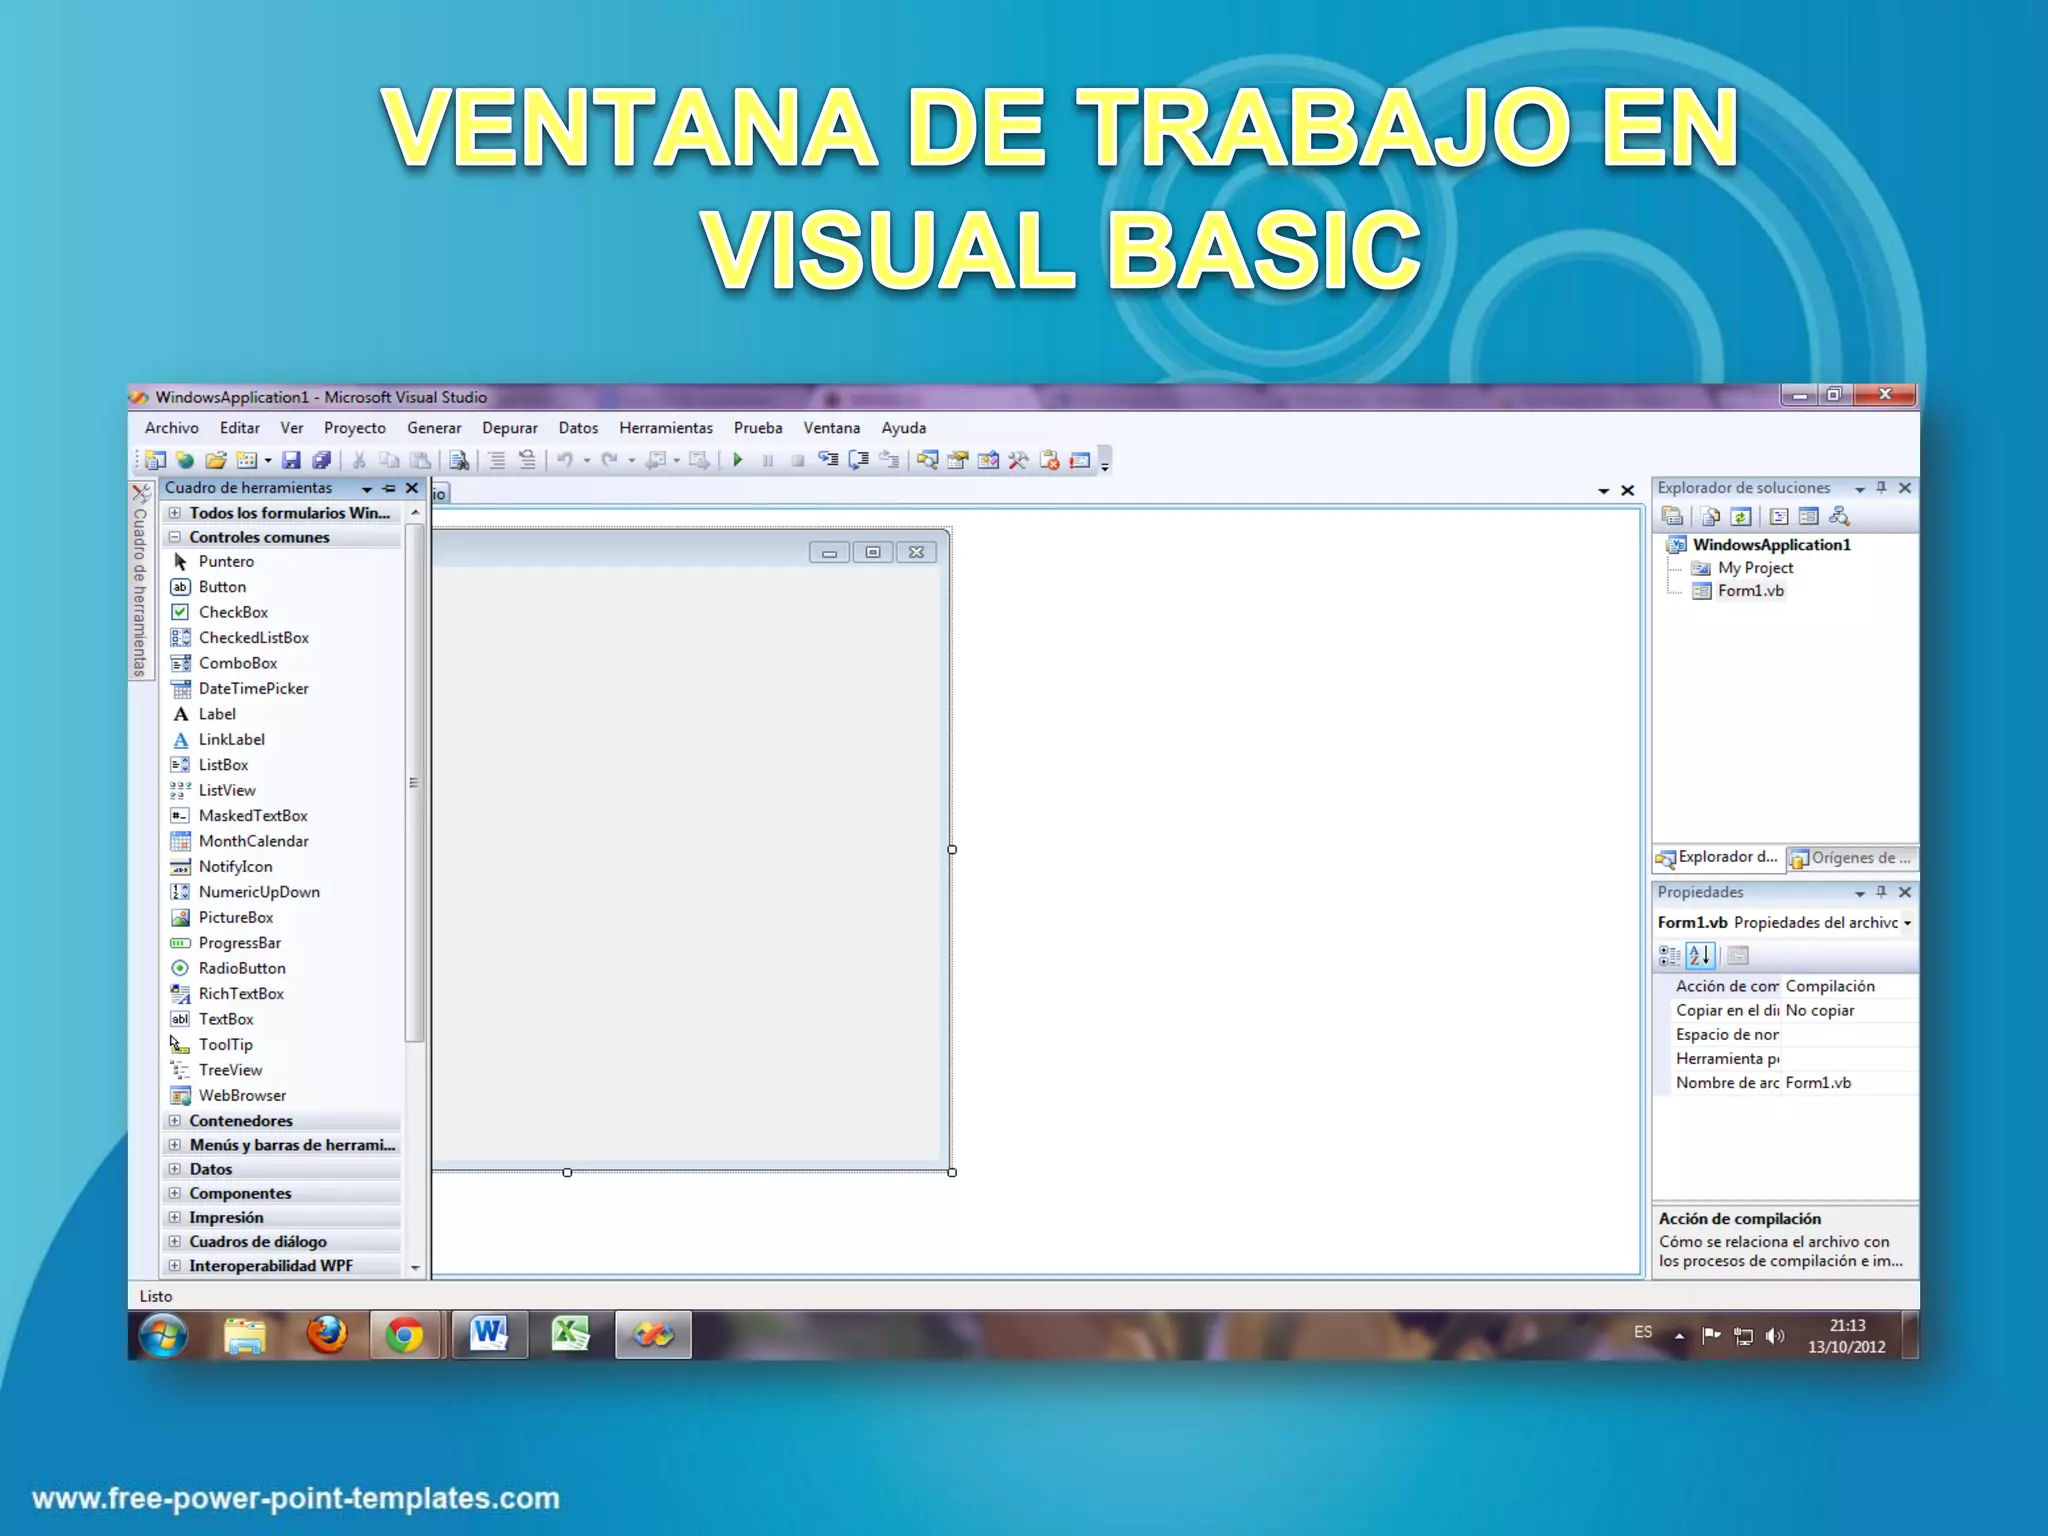Click the Toolbox wrench-and-hammer toolbar icon
This screenshot has height=1536, width=2048.
(x=1018, y=460)
